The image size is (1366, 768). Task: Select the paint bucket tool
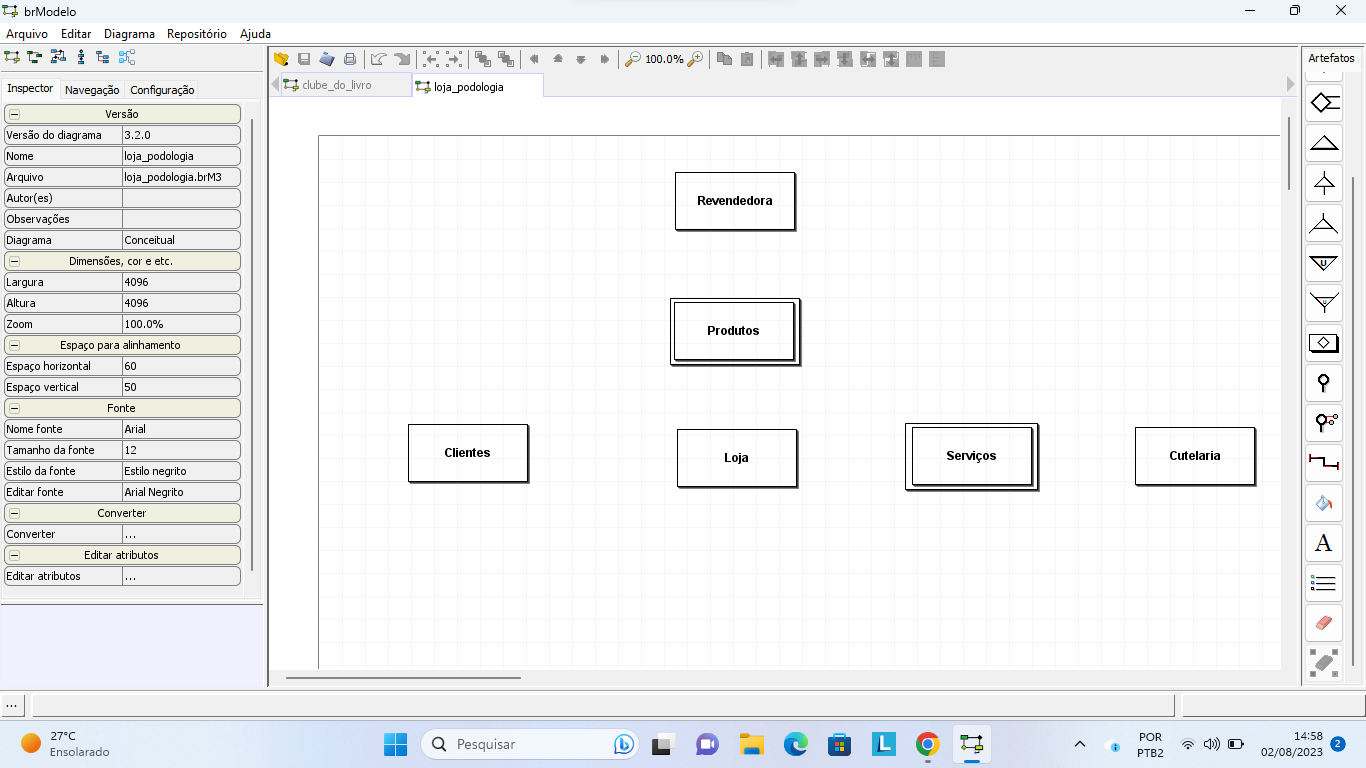[x=1324, y=503]
